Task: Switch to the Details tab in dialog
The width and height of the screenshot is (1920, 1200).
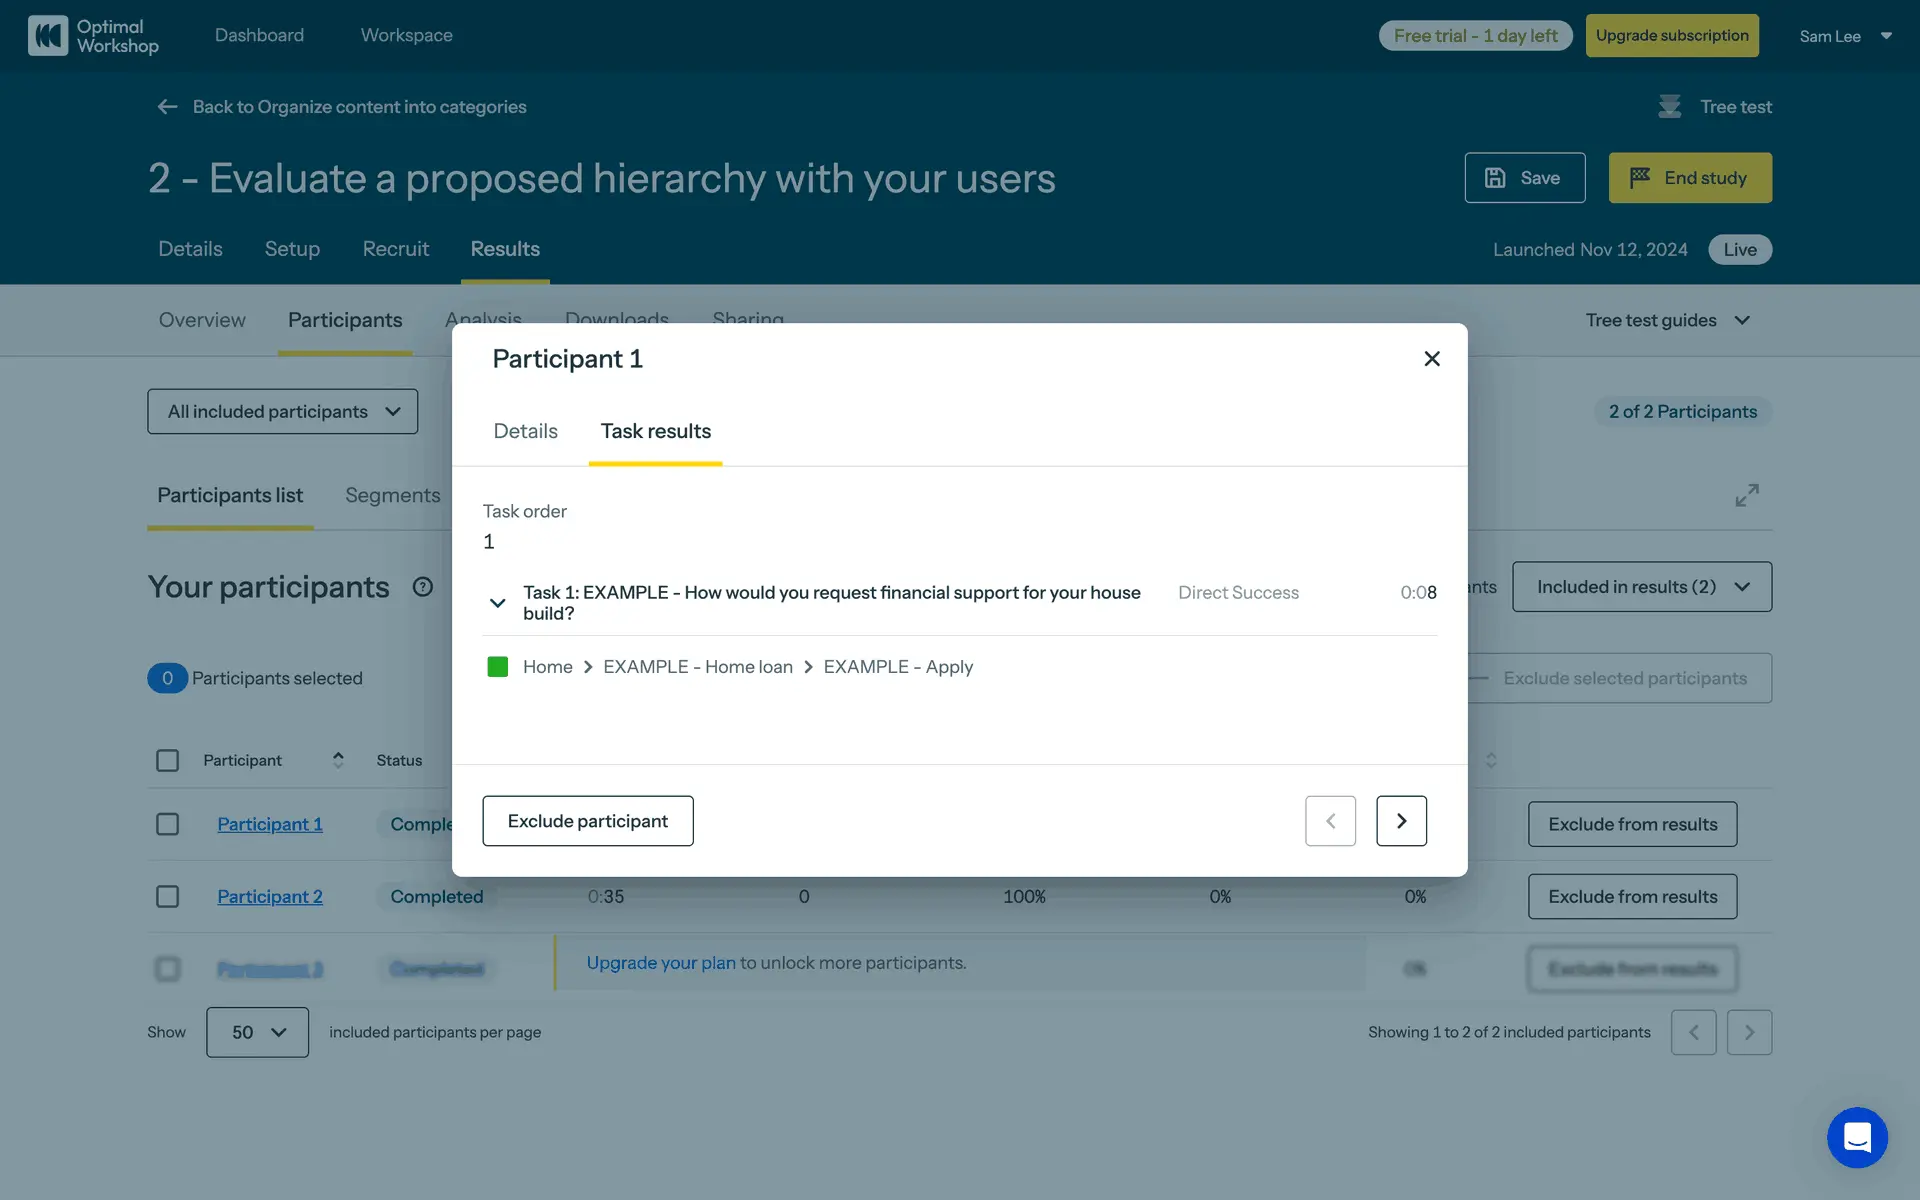Action: tap(525, 432)
